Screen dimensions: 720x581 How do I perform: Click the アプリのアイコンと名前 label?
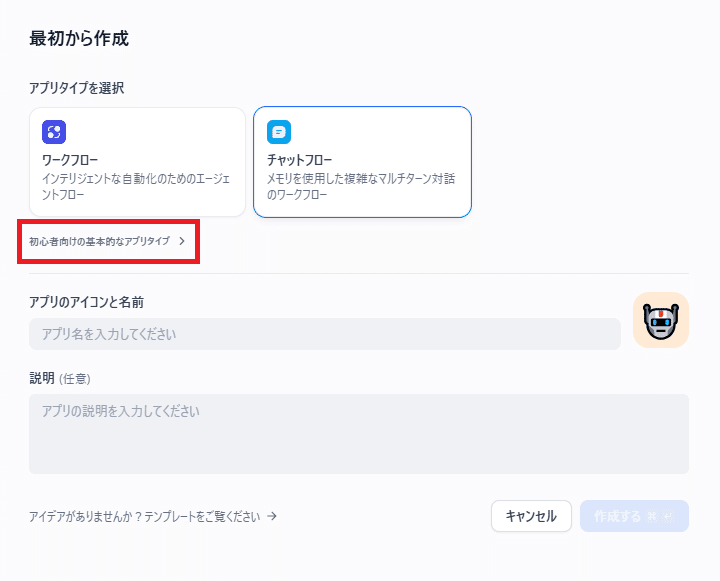click(x=86, y=302)
